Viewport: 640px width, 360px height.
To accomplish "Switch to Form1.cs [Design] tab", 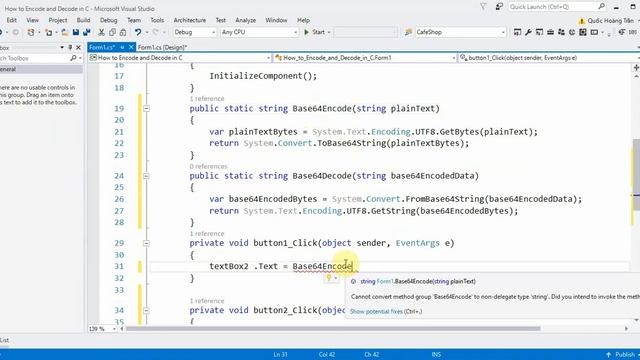I will point(162,47).
